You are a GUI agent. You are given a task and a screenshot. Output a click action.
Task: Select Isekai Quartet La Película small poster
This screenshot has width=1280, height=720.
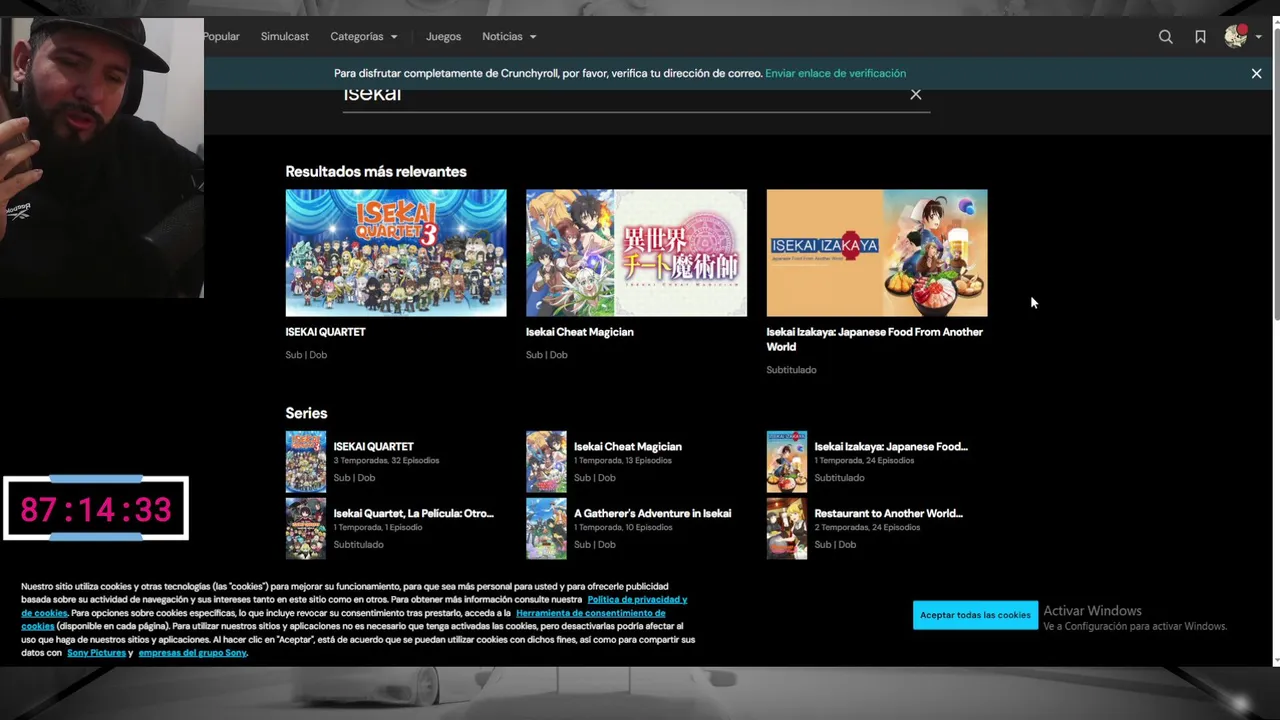(x=306, y=528)
